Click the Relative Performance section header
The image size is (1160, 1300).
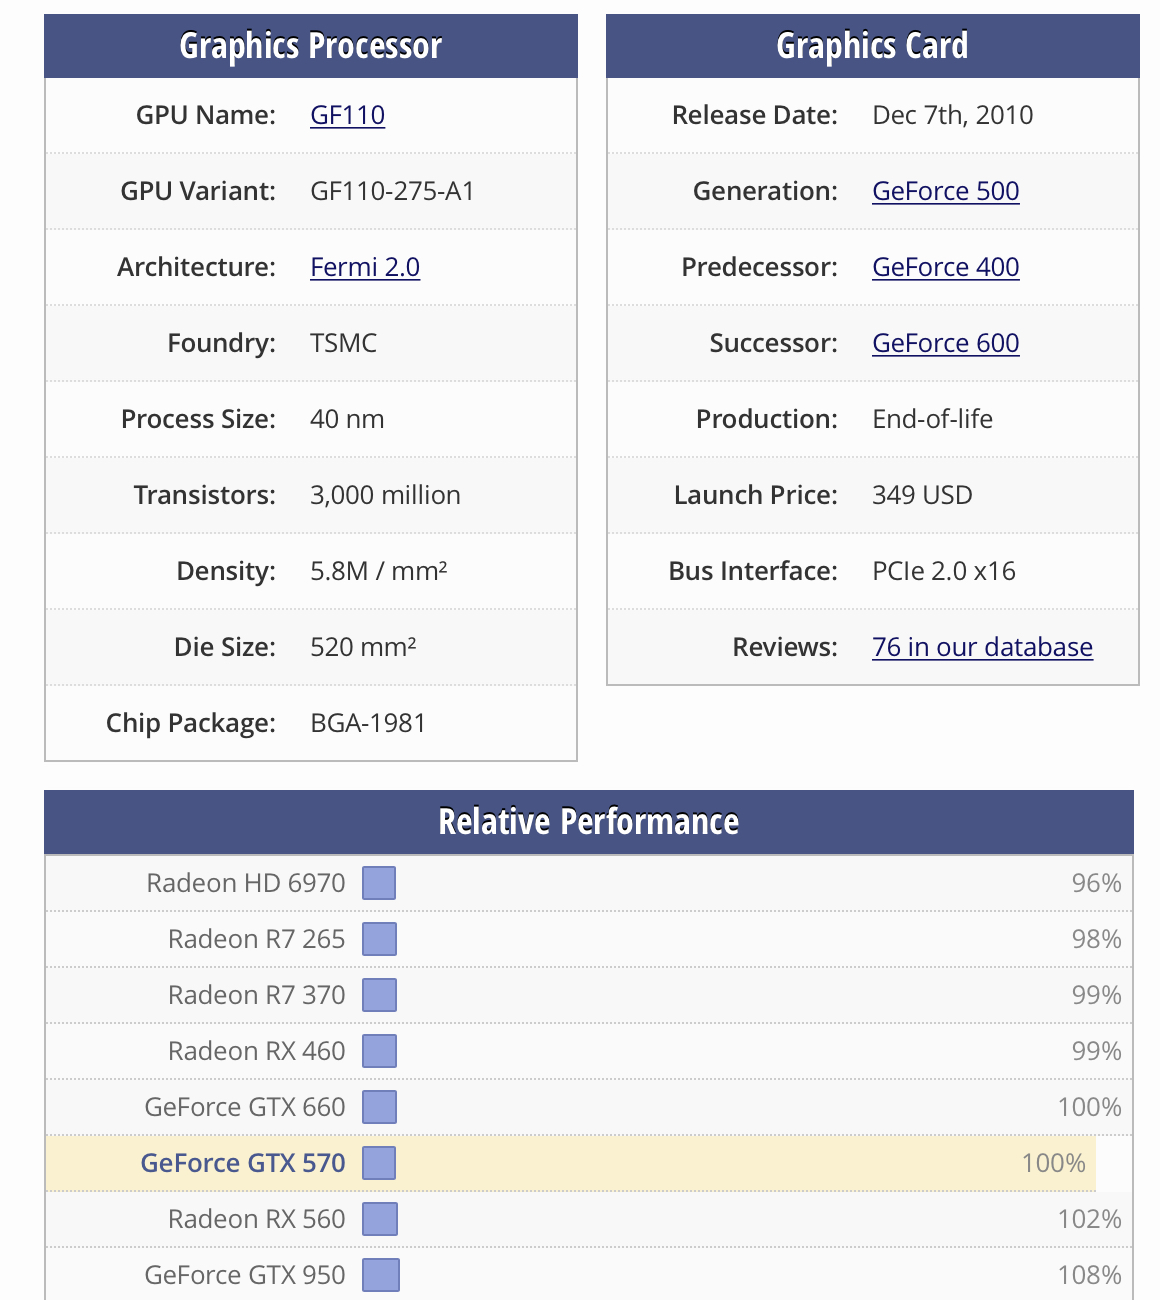(x=589, y=822)
